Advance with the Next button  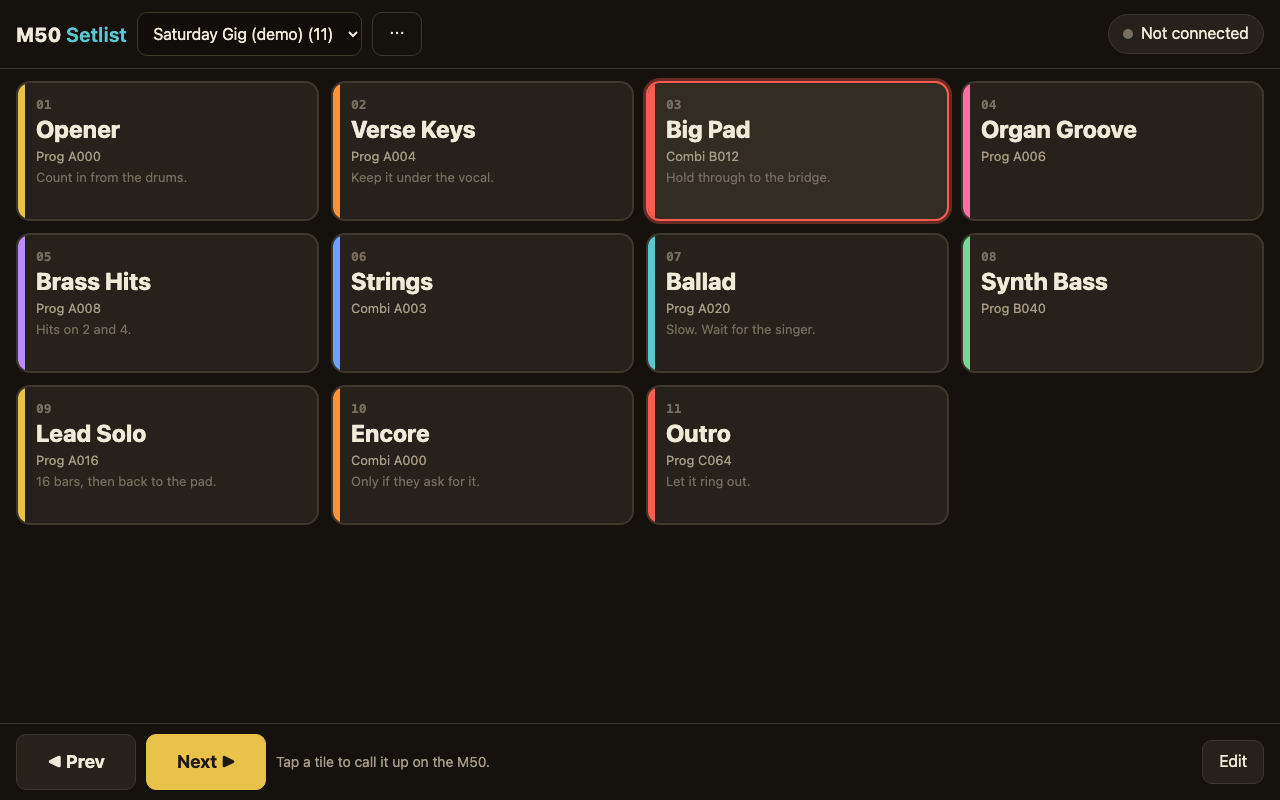point(206,762)
